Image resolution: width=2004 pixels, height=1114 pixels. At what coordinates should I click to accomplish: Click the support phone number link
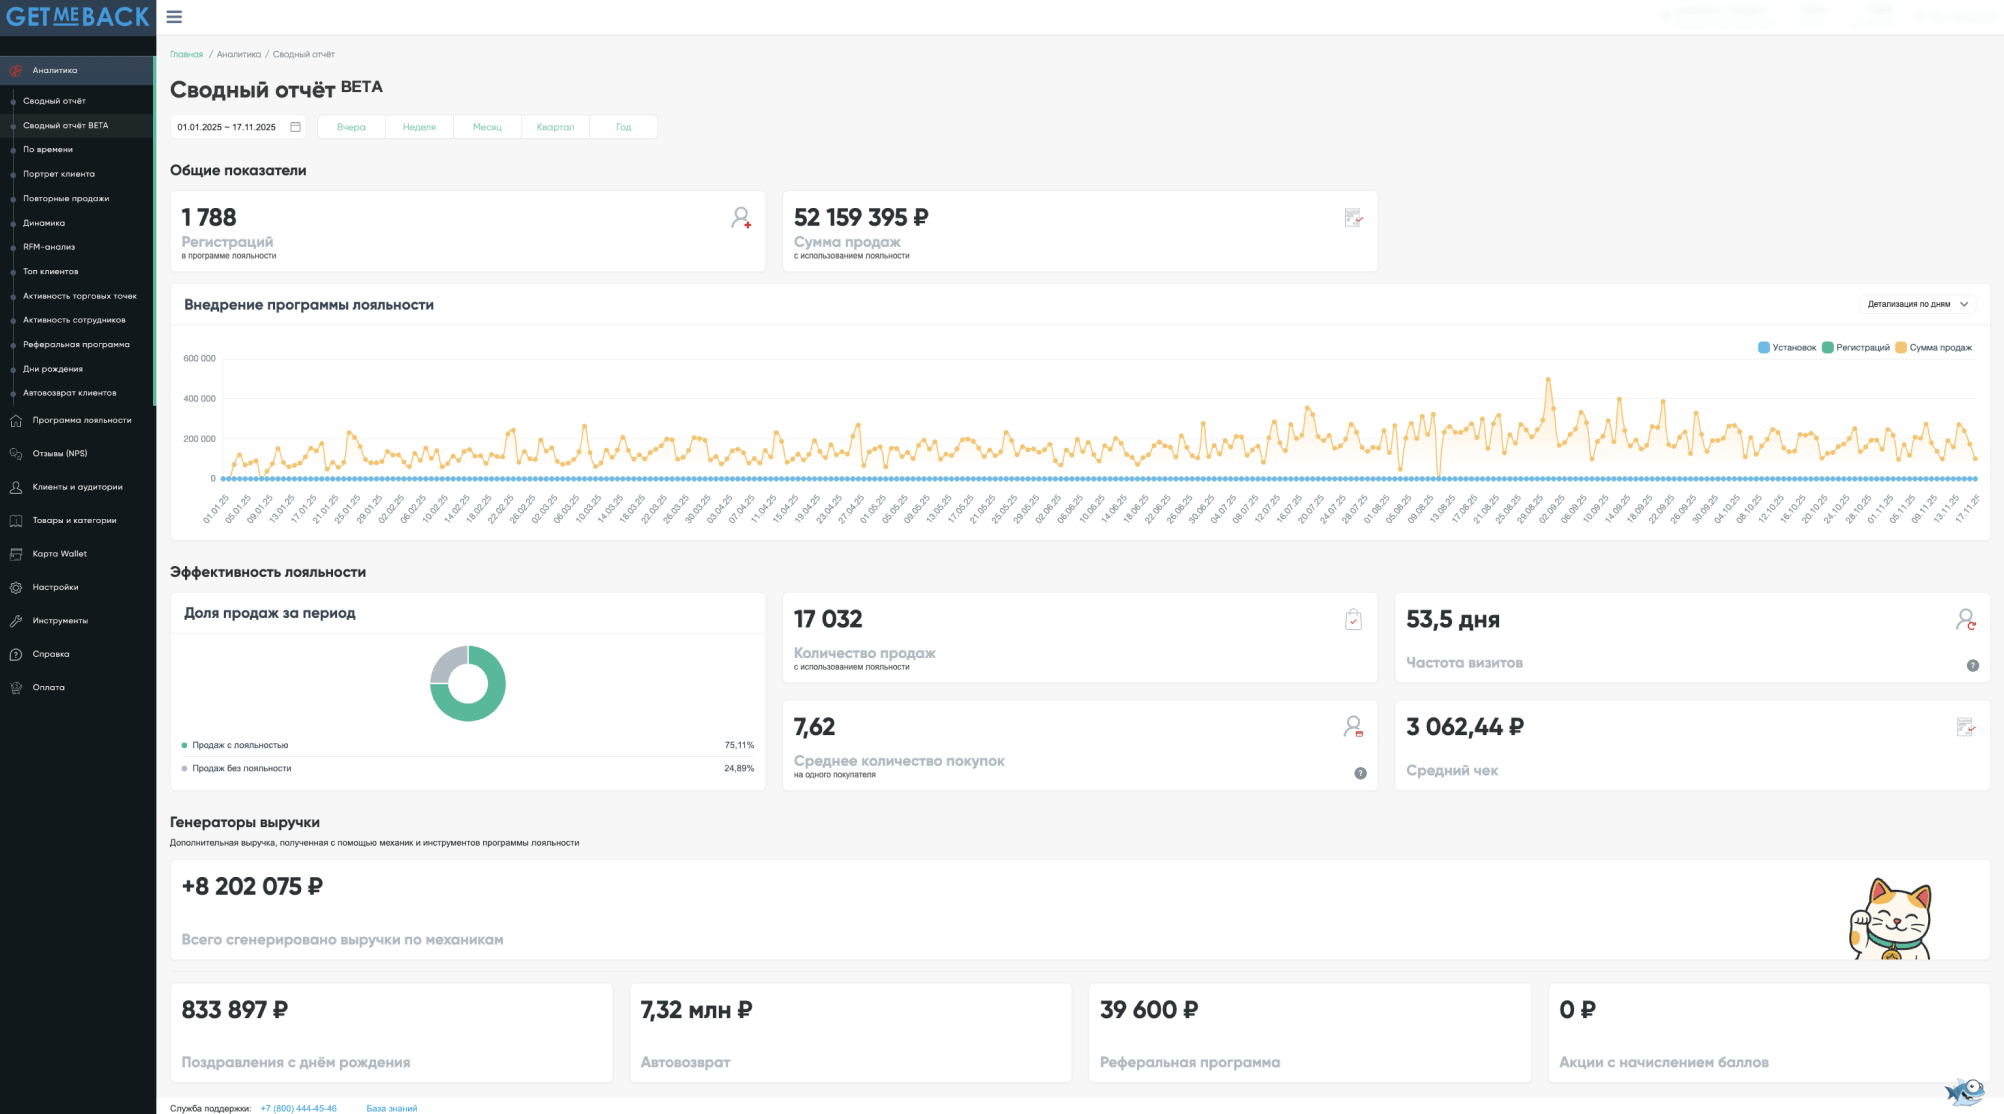coord(298,1108)
